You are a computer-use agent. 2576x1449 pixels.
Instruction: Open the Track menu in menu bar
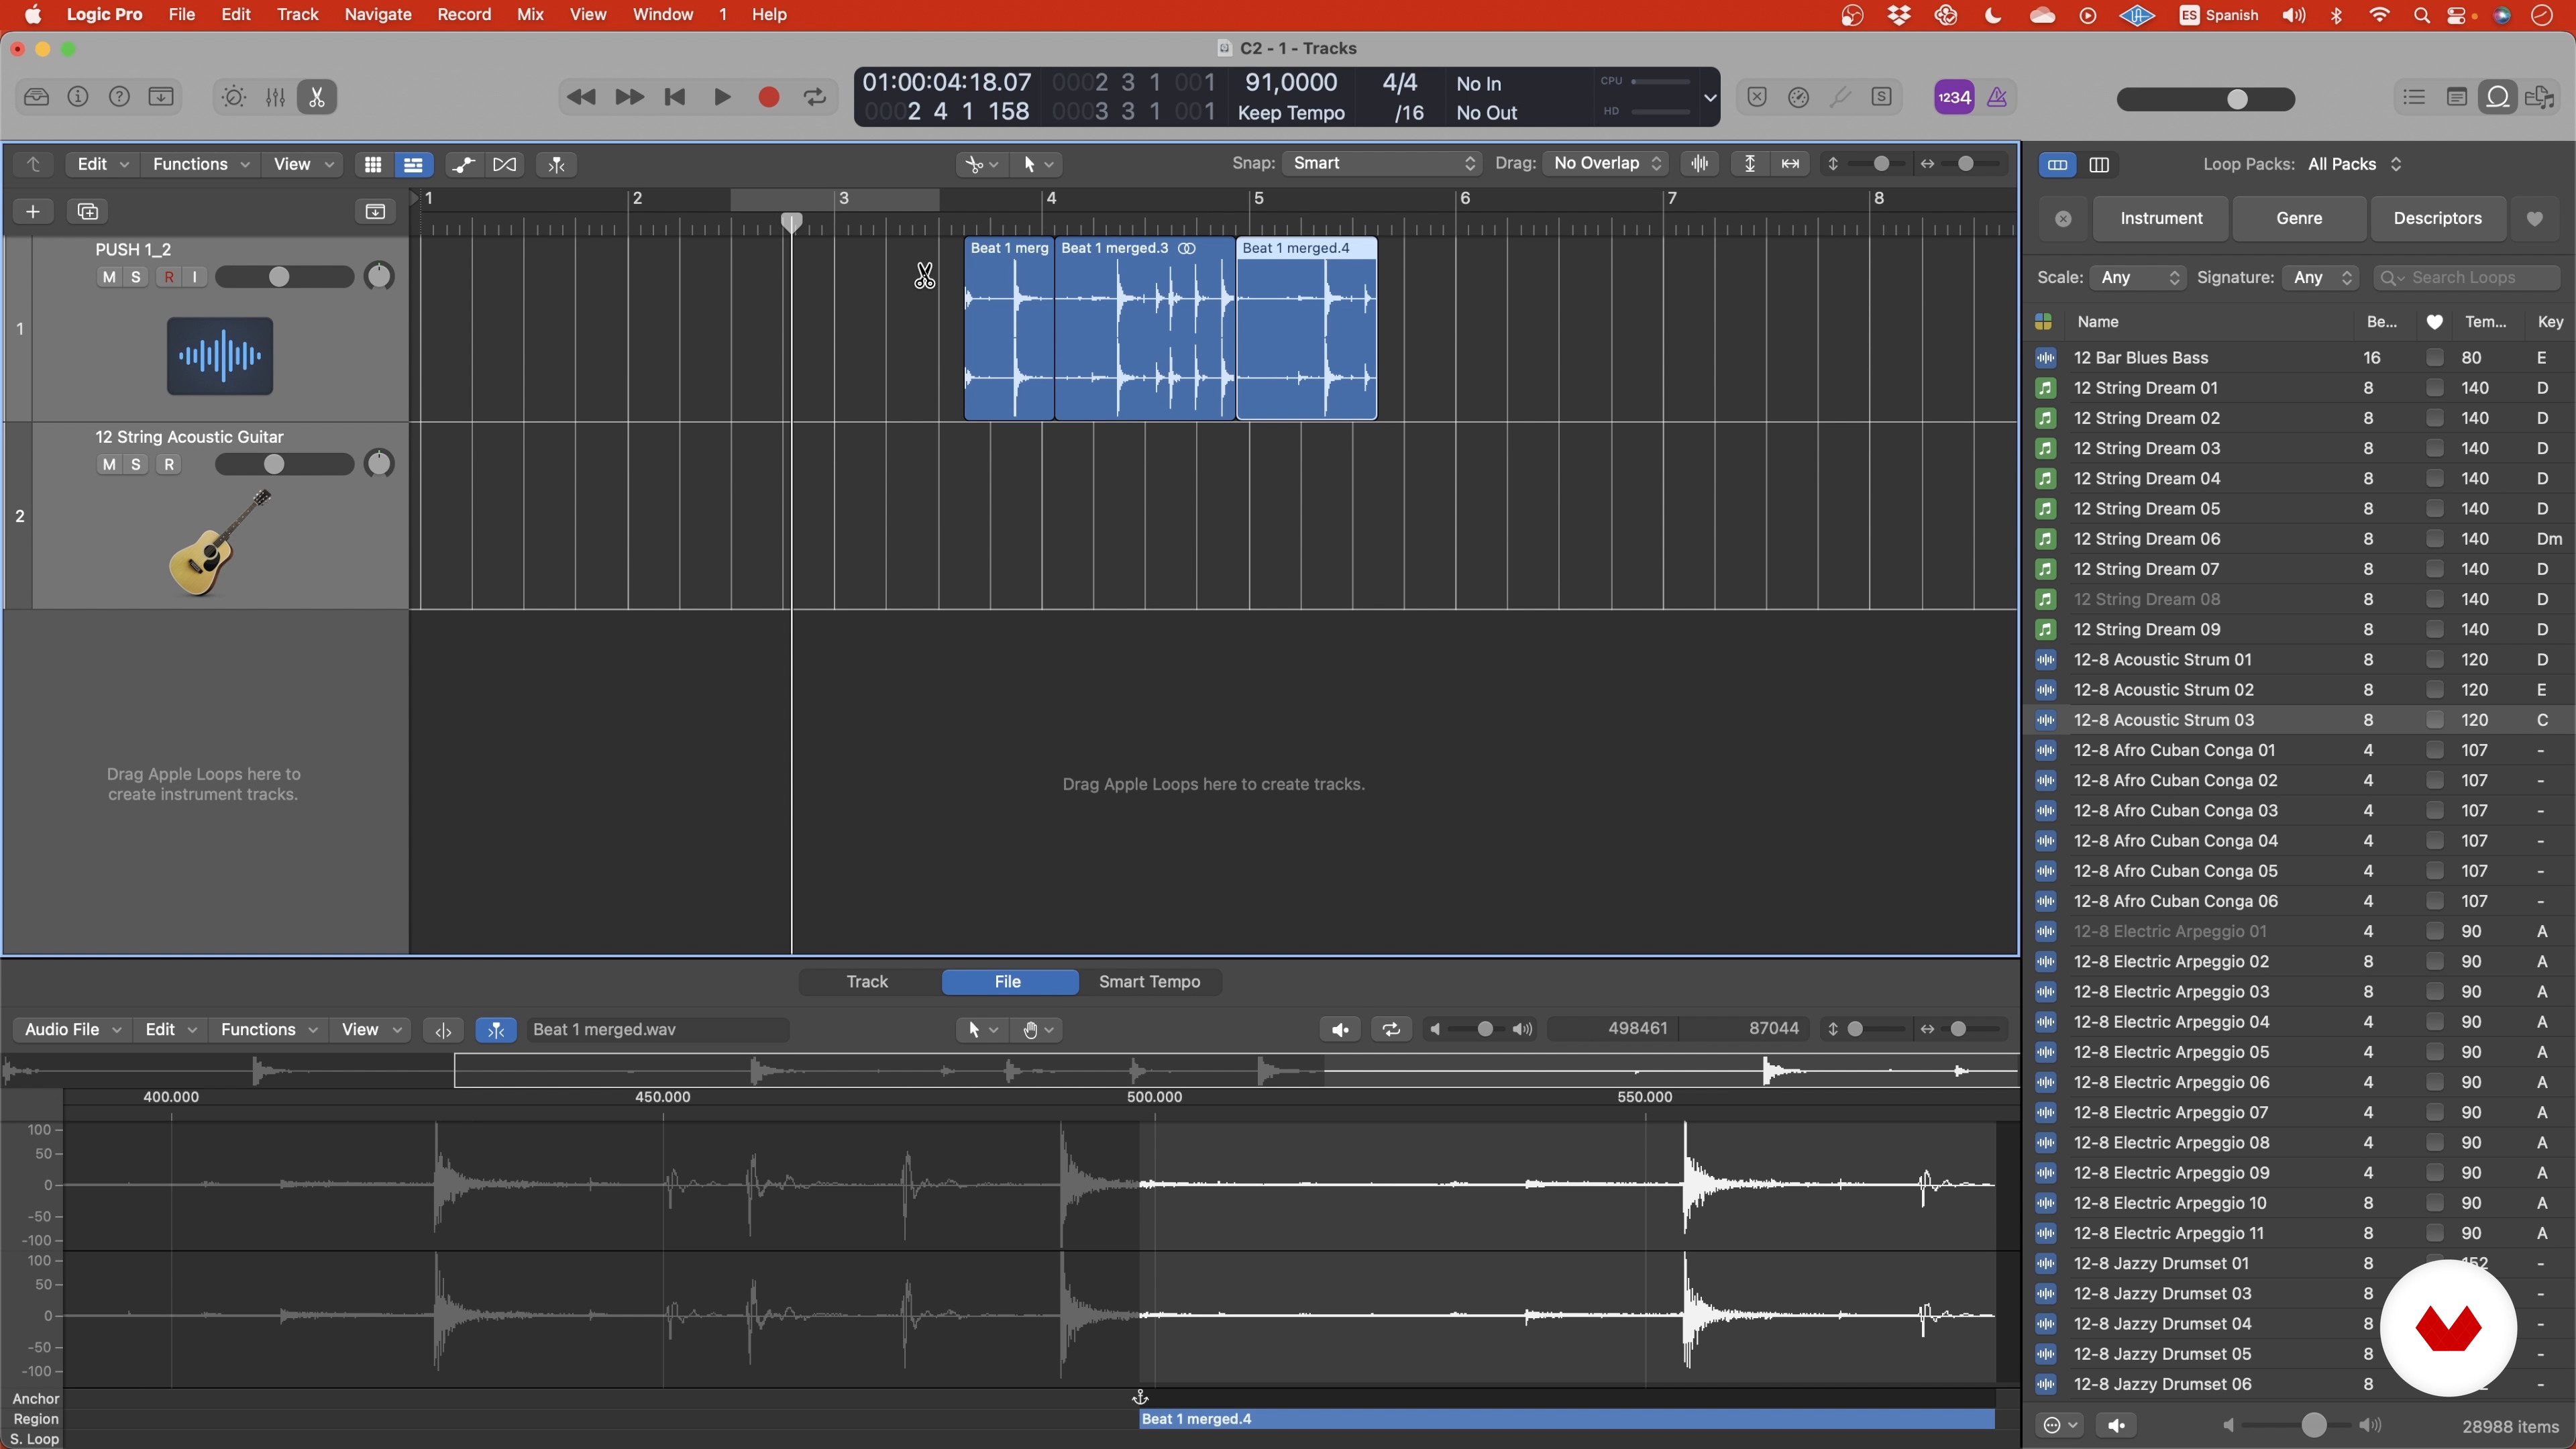point(297,14)
